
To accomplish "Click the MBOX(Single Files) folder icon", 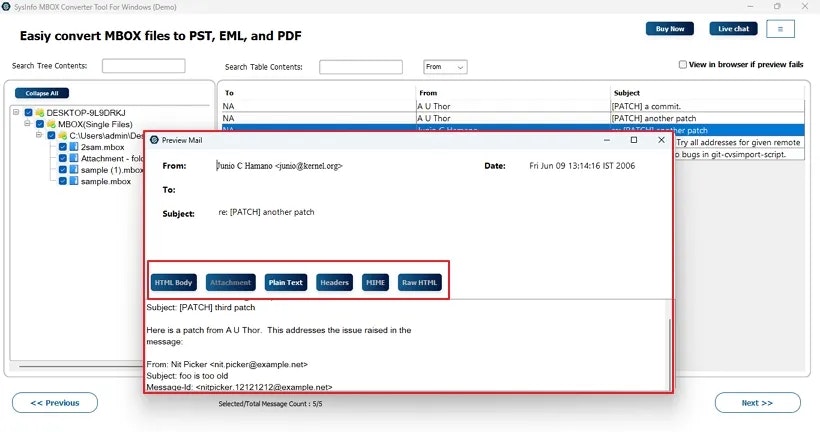I will pyautogui.click(x=51, y=124).
